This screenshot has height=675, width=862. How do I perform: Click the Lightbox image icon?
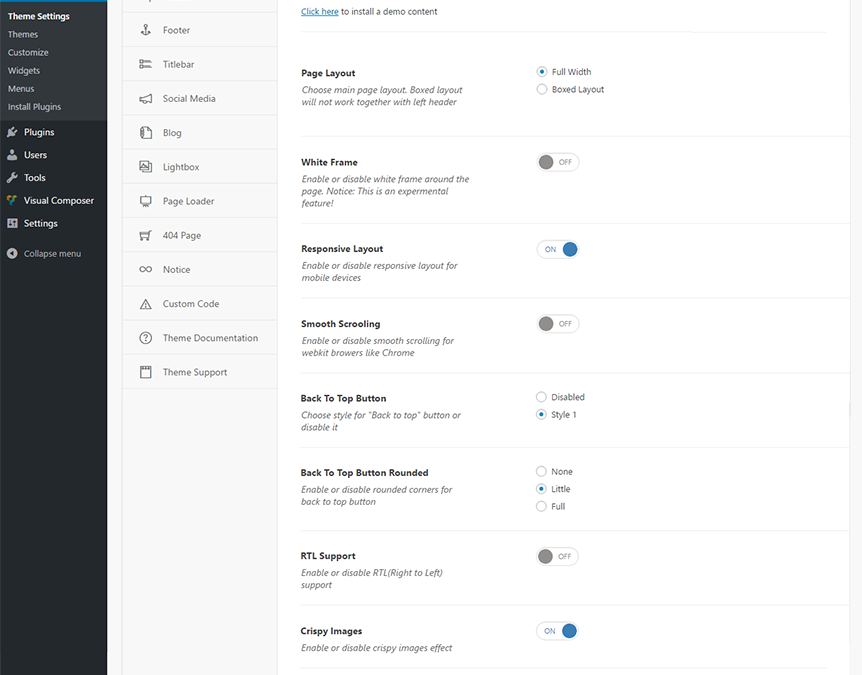tap(146, 167)
